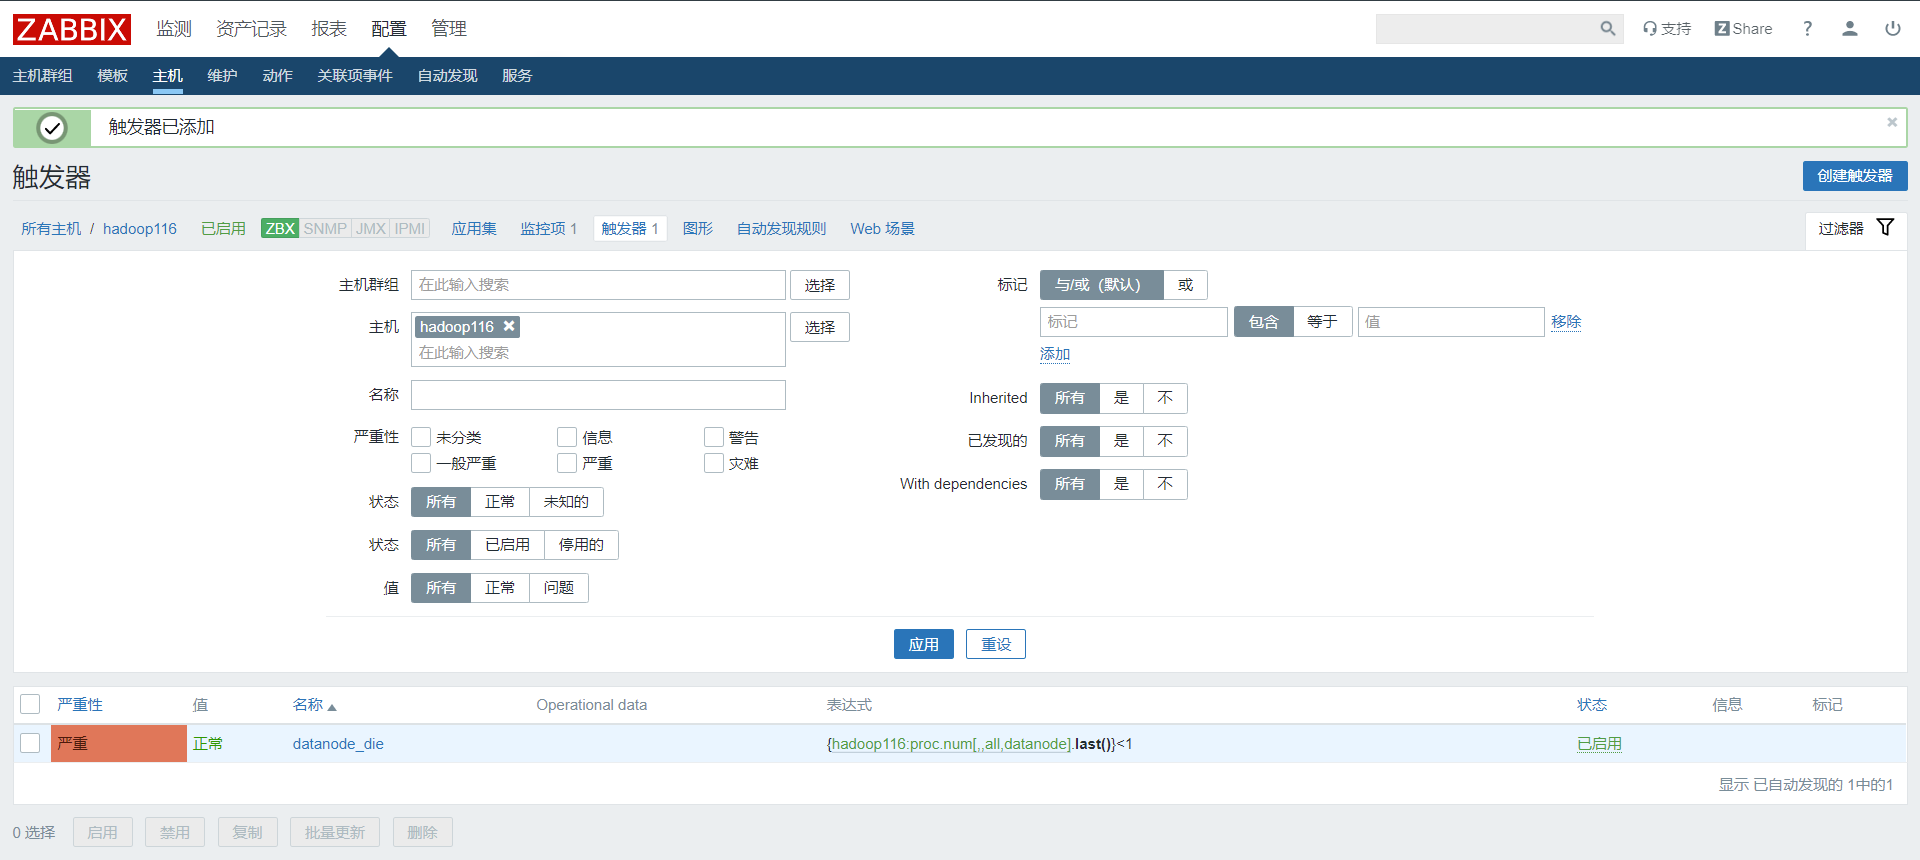The width and height of the screenshot is (1920, 860).
Task: Click 选择 next to 主机群组
Action: coord(820,285)
